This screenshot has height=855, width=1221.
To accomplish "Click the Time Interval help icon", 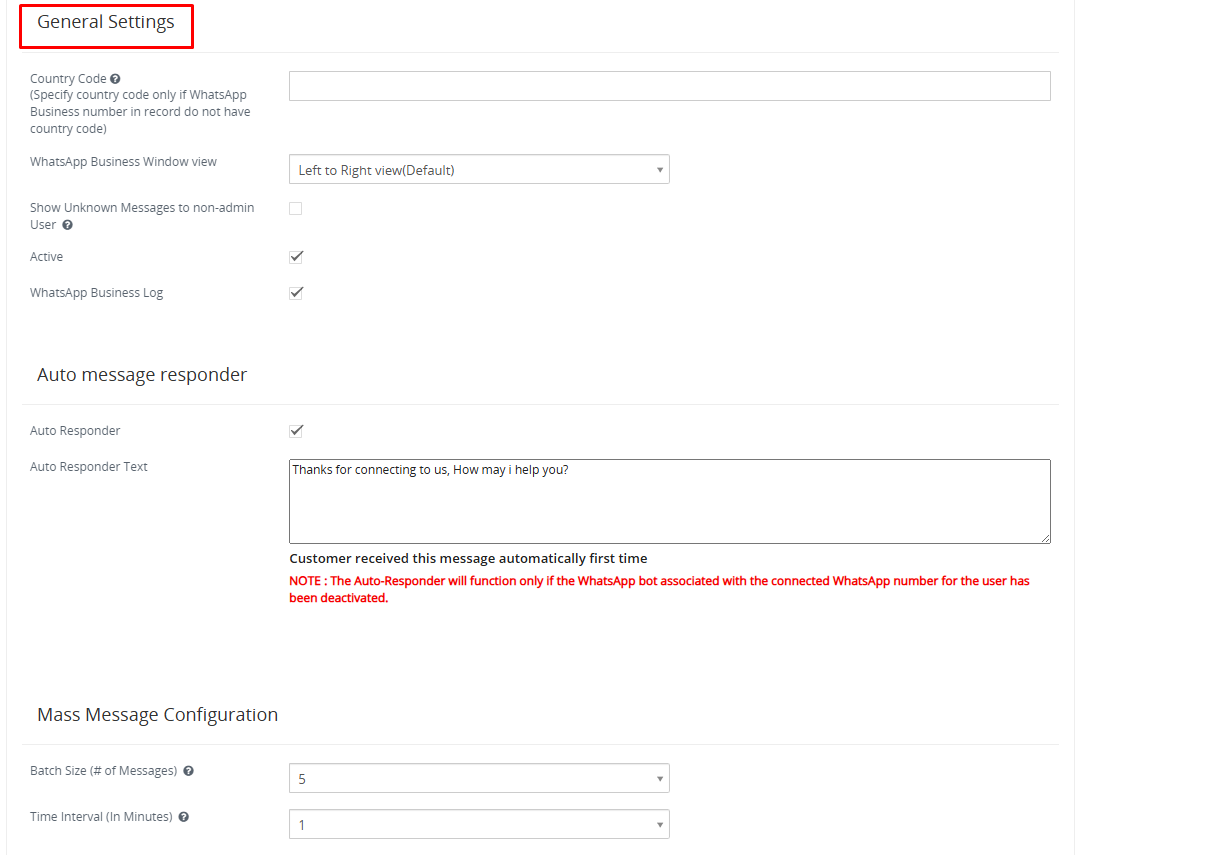I will pyautogui.click(x=184, y=817).
